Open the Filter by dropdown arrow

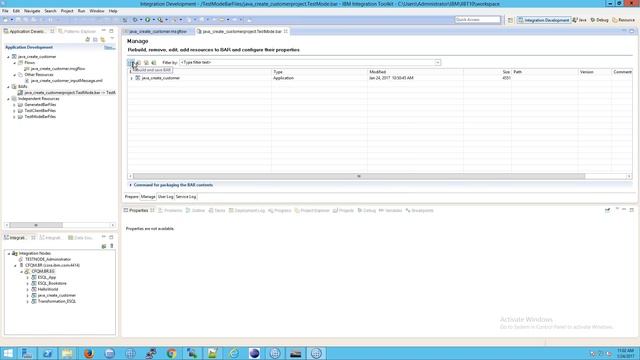438,62
